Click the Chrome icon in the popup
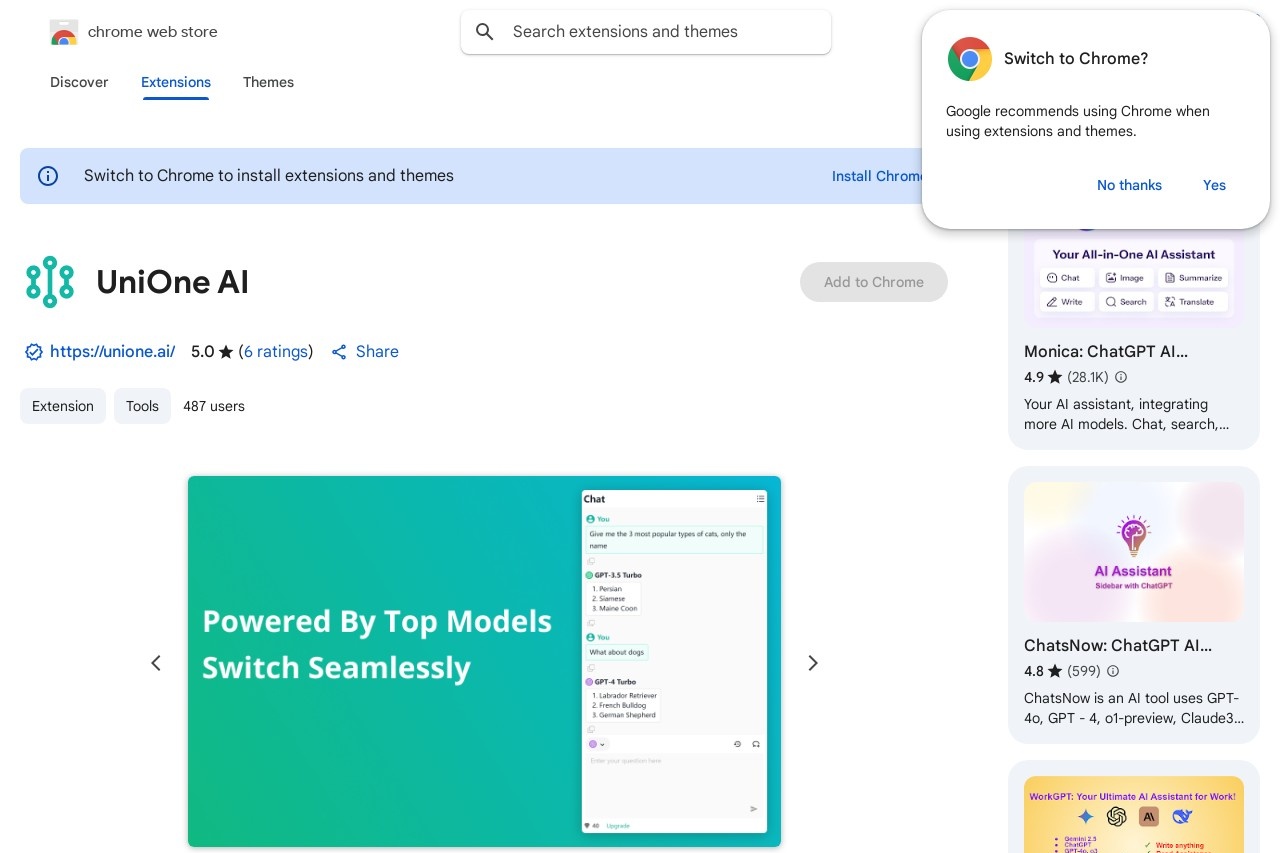 [x=970, y=59]
